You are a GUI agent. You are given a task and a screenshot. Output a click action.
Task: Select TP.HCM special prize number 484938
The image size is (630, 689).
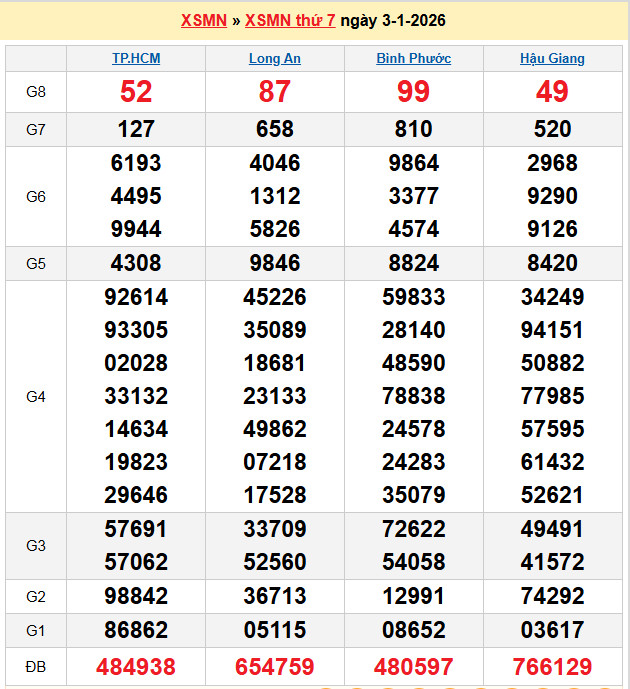(136, 667)
